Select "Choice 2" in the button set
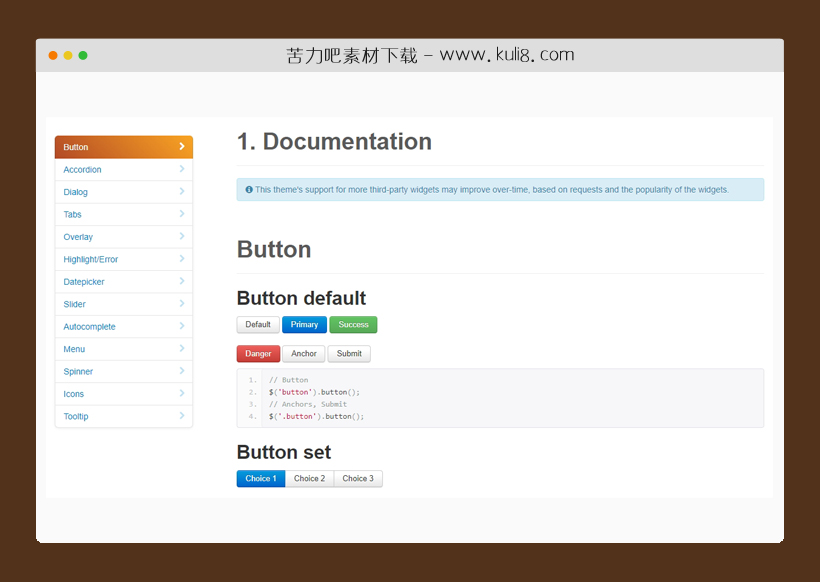The height and width of the screenshot is (582, 820). [x=309, y=478]
